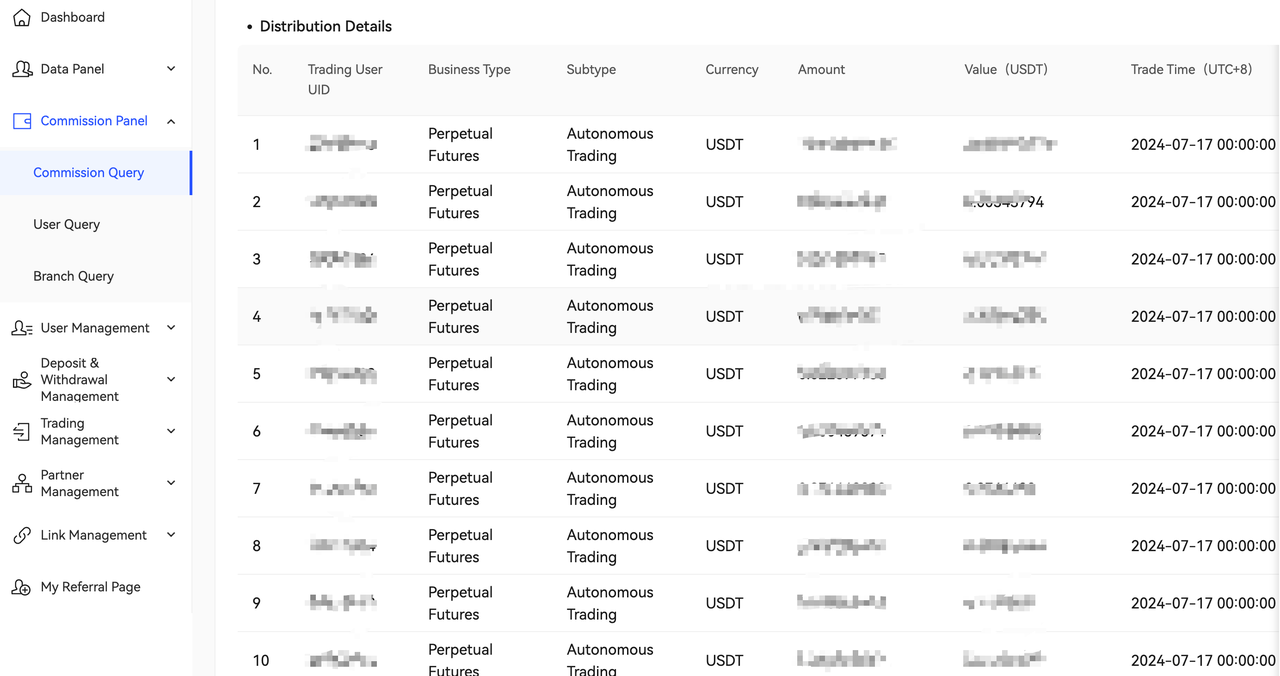Screen dimensions: 1280x676
Task: Click the Dashboard home icon
Action: coord(21,17)
